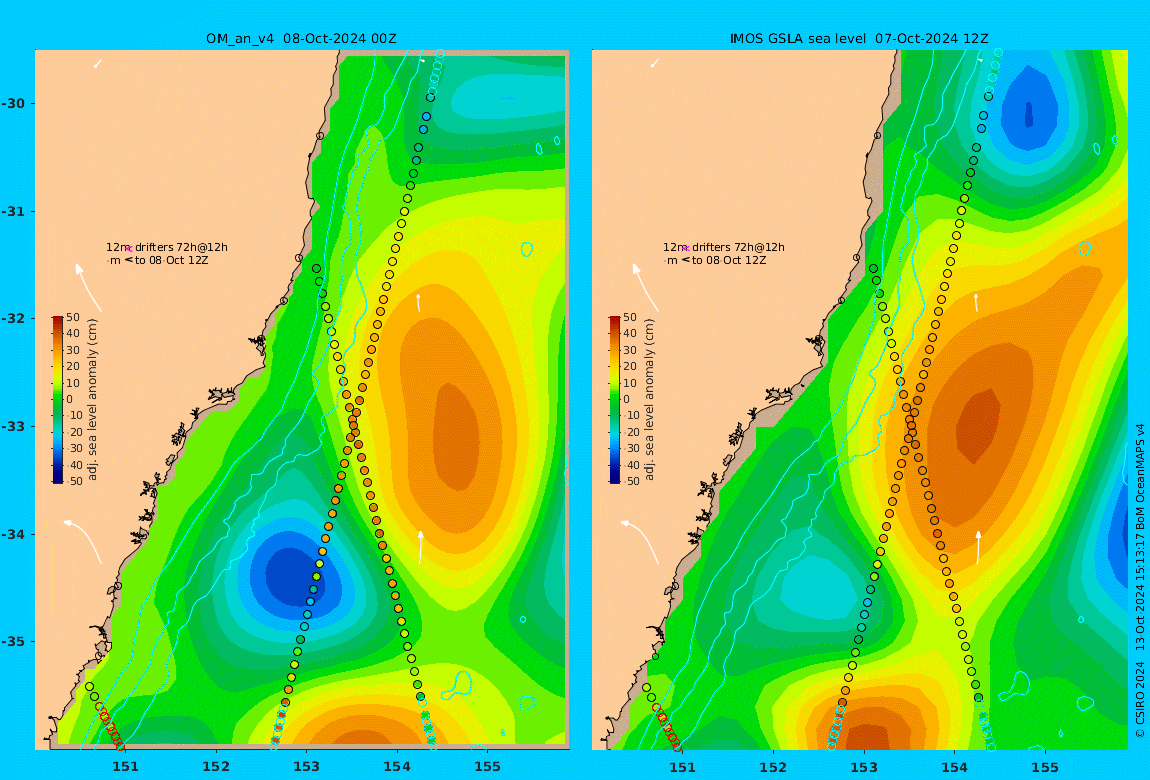The width and height of the screenshot is (1150, 780).
Task: Click '12m drifters 72h@12h' text on left map
Action: (x=167, y=248)
